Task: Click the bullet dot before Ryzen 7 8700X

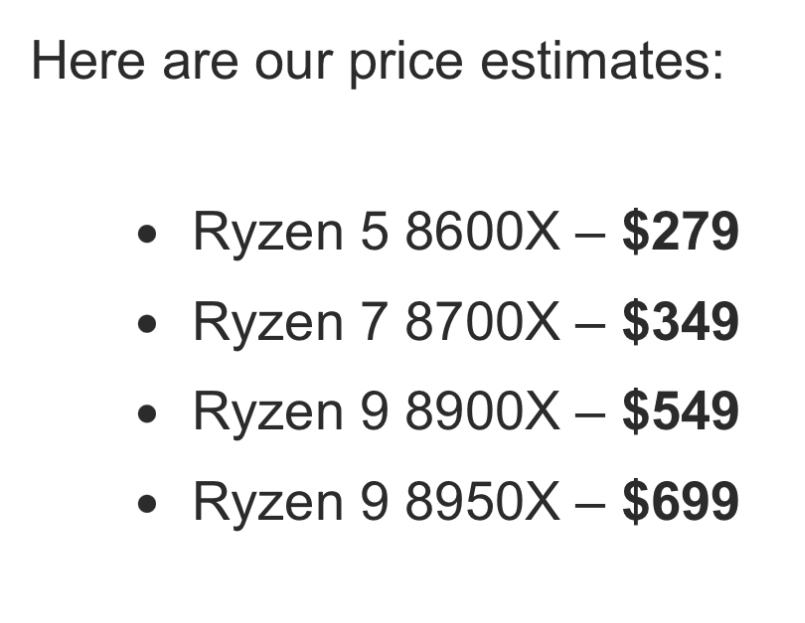Action: click(148, 324)
